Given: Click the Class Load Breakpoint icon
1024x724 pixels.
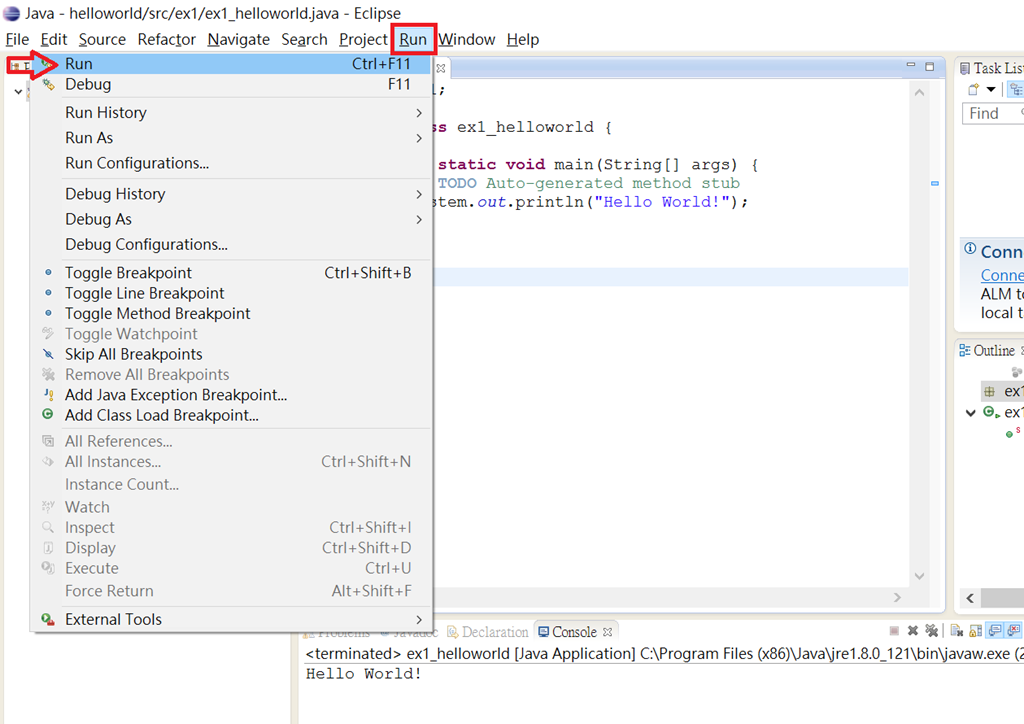Looking at the screenshot, I should pos(48,414).
